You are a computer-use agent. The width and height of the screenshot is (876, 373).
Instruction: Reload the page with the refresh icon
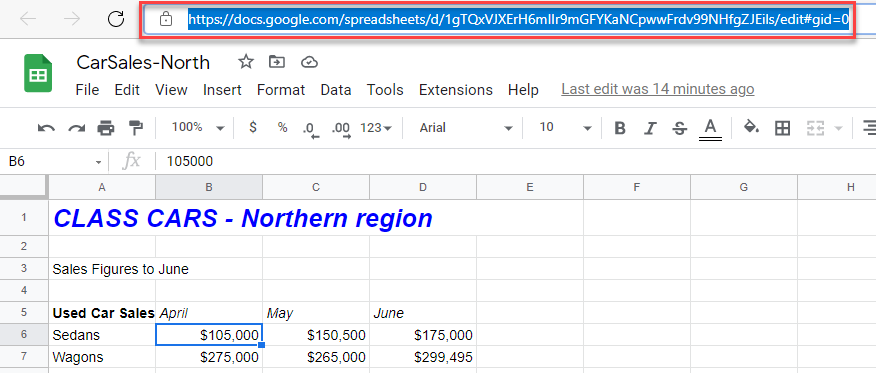point(116,20)
